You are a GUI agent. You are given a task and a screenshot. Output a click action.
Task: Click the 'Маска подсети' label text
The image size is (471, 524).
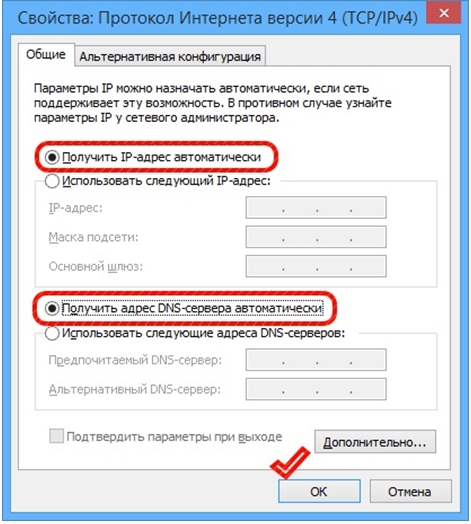[94, 237]
